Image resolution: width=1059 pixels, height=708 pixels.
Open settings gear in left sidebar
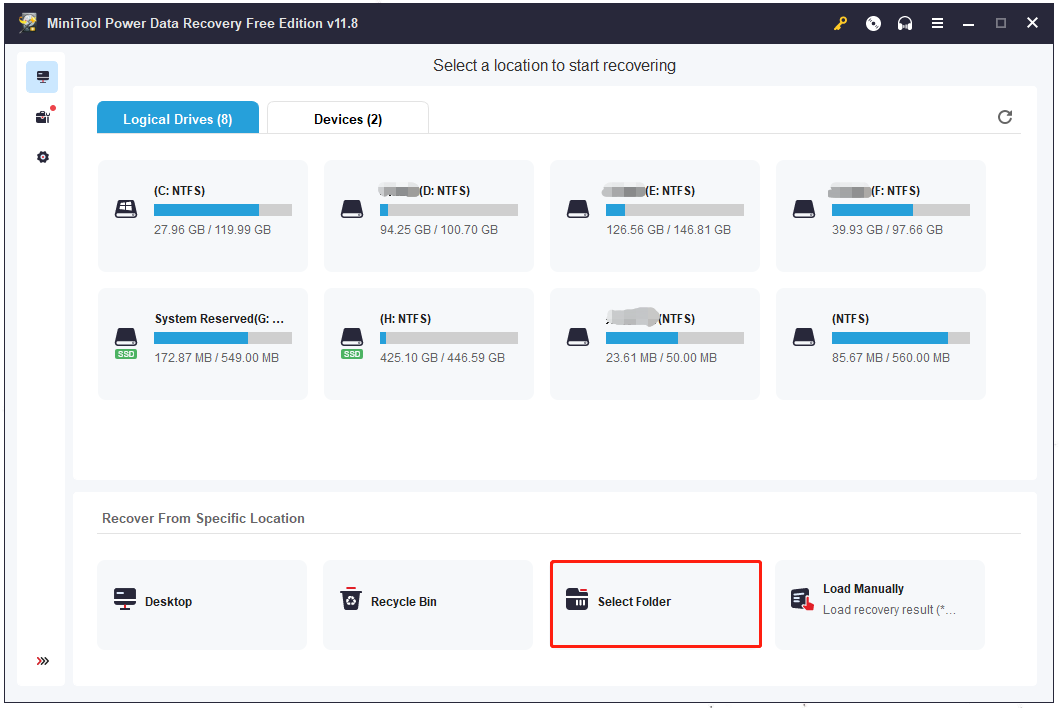click(x=42, y=157)
